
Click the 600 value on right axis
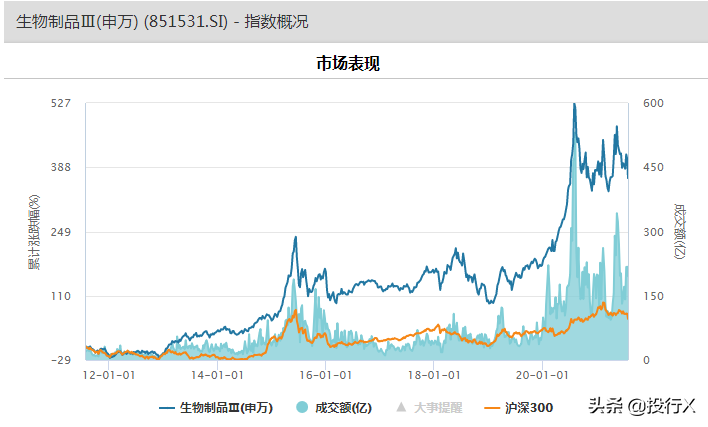653,104
